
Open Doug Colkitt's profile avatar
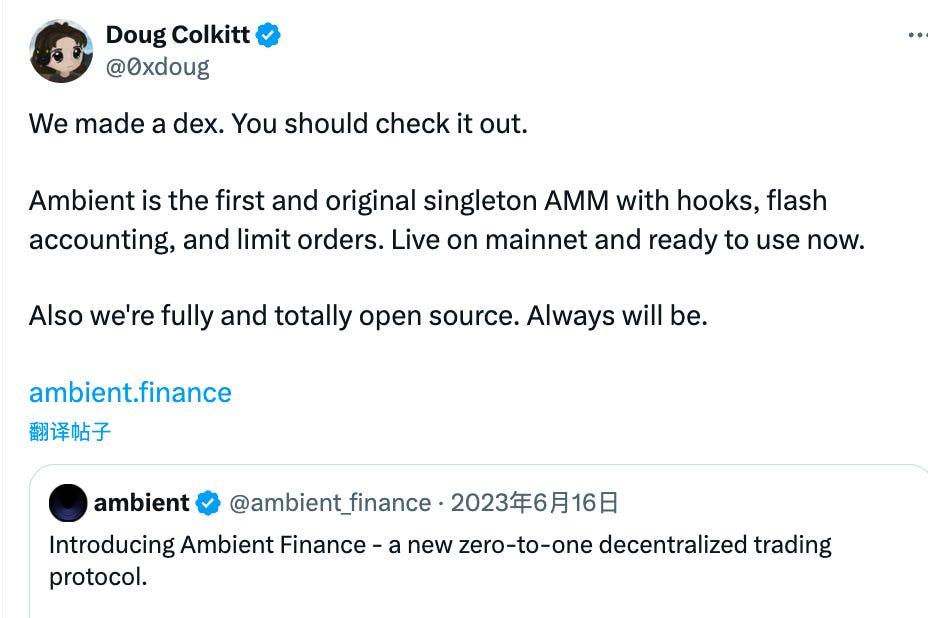[61, 51]
